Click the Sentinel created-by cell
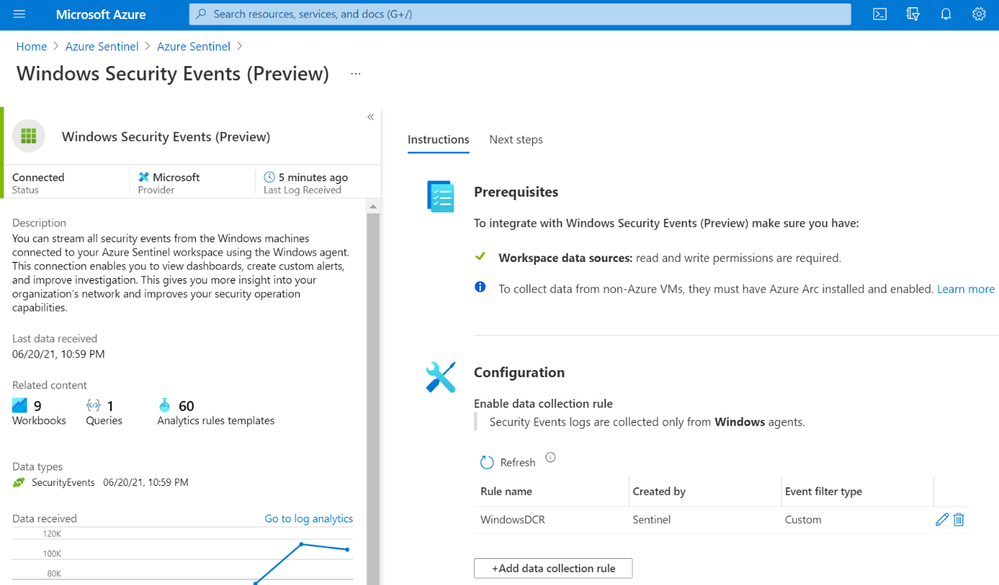 pos(651,519)
